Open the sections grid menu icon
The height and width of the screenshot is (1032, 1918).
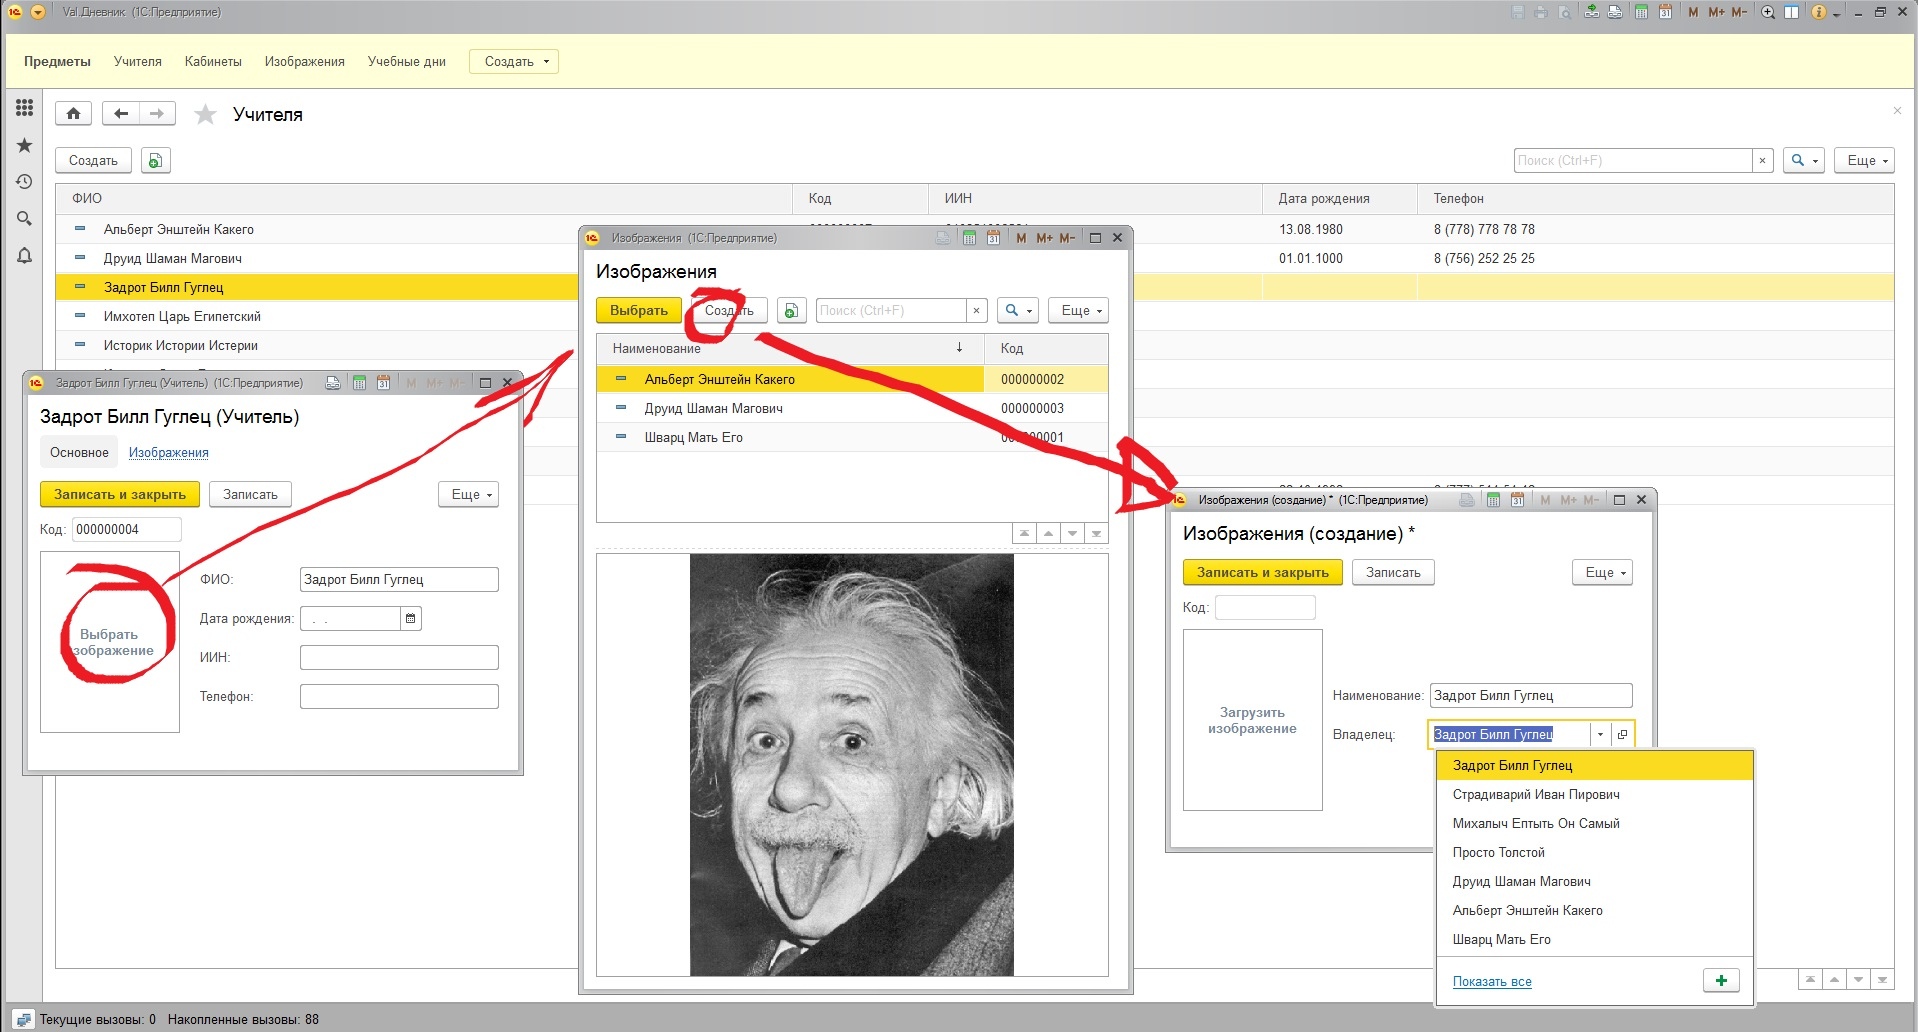[x=24, y=108]
